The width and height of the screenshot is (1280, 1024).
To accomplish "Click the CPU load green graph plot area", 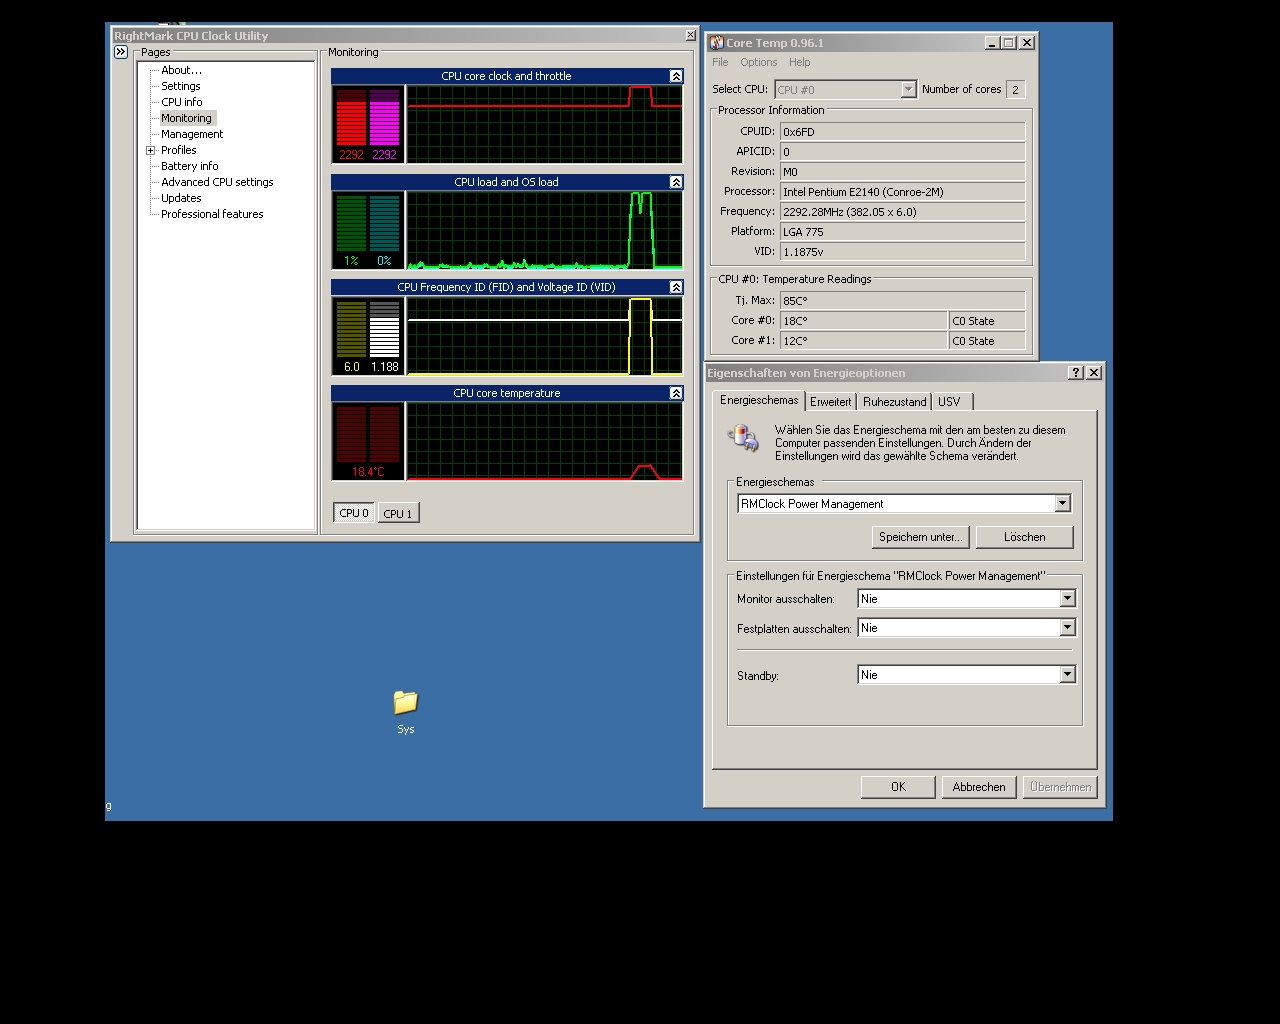I will click(545, 231).
